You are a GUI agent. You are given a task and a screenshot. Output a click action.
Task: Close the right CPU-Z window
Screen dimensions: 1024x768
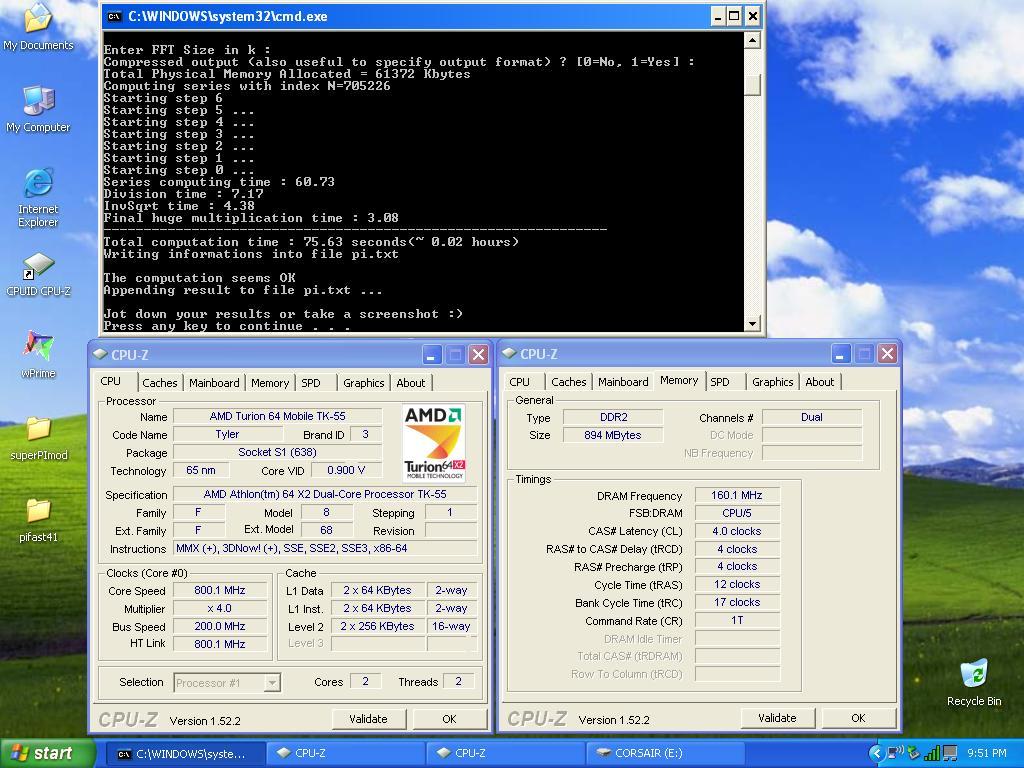887,353
